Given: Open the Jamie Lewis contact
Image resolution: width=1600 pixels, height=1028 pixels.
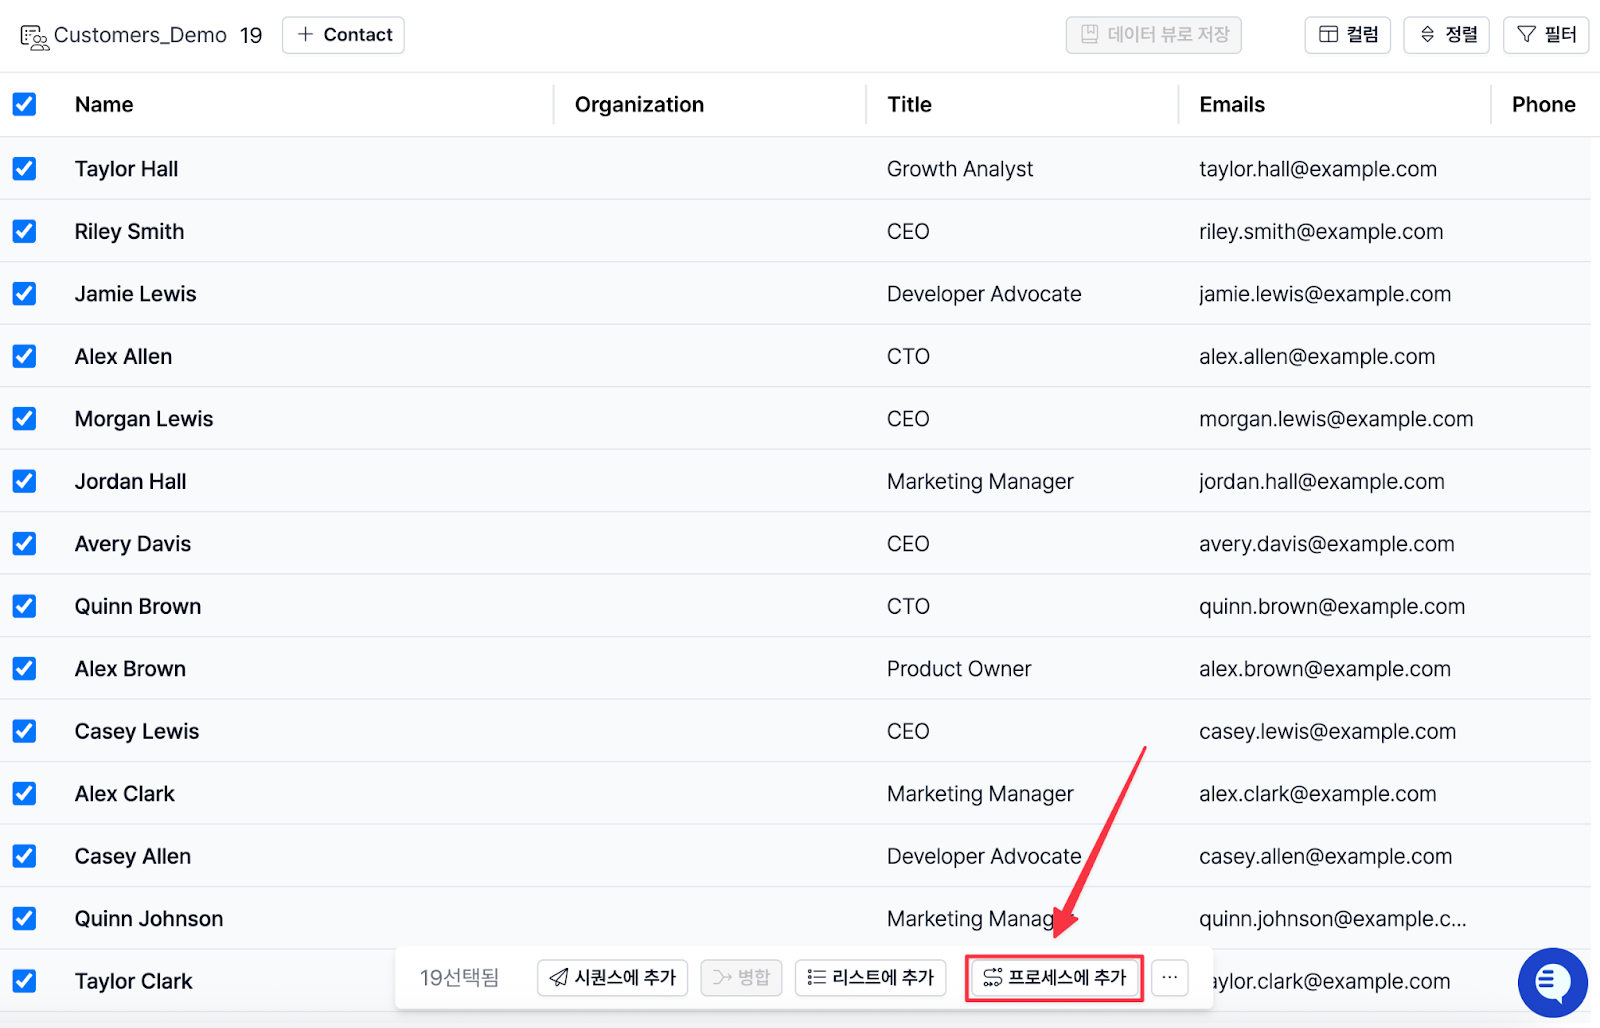Looking at the screenshot, I should pos(135,294).
